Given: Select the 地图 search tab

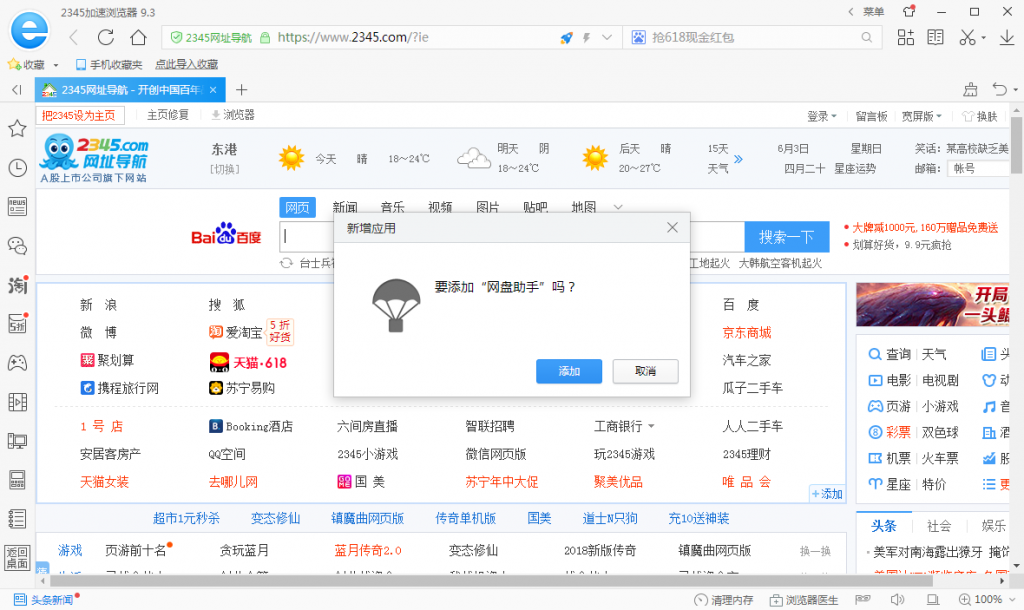Looking at the screenshot, I should pos(584,207).
